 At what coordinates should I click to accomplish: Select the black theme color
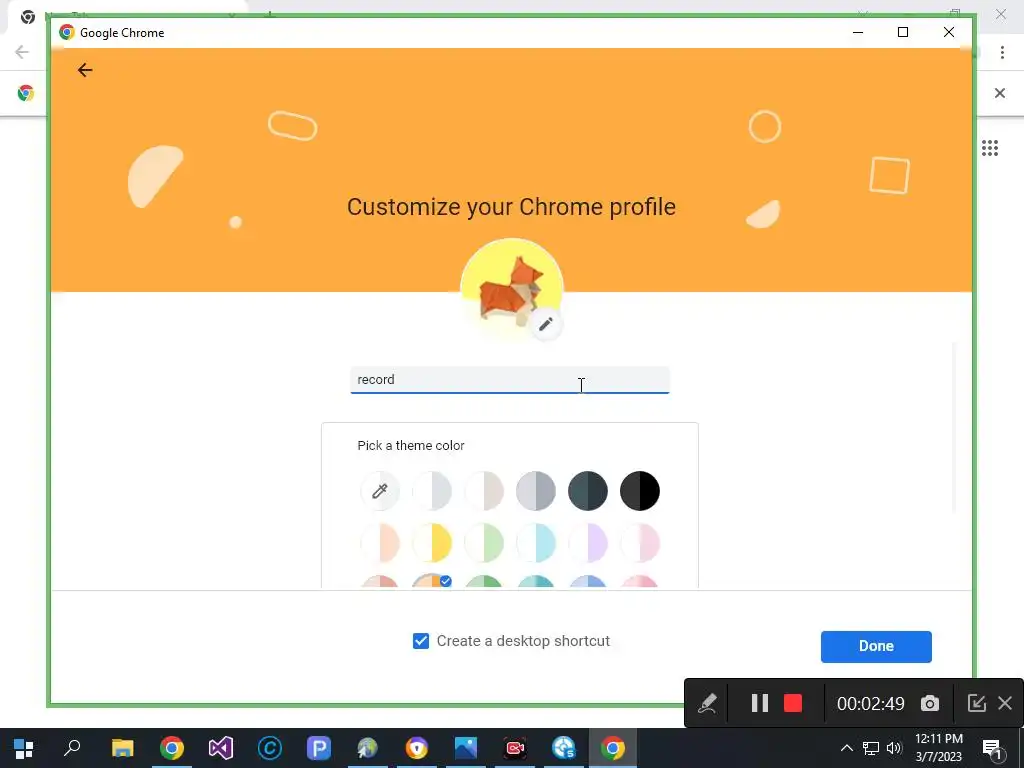point(640,490)
